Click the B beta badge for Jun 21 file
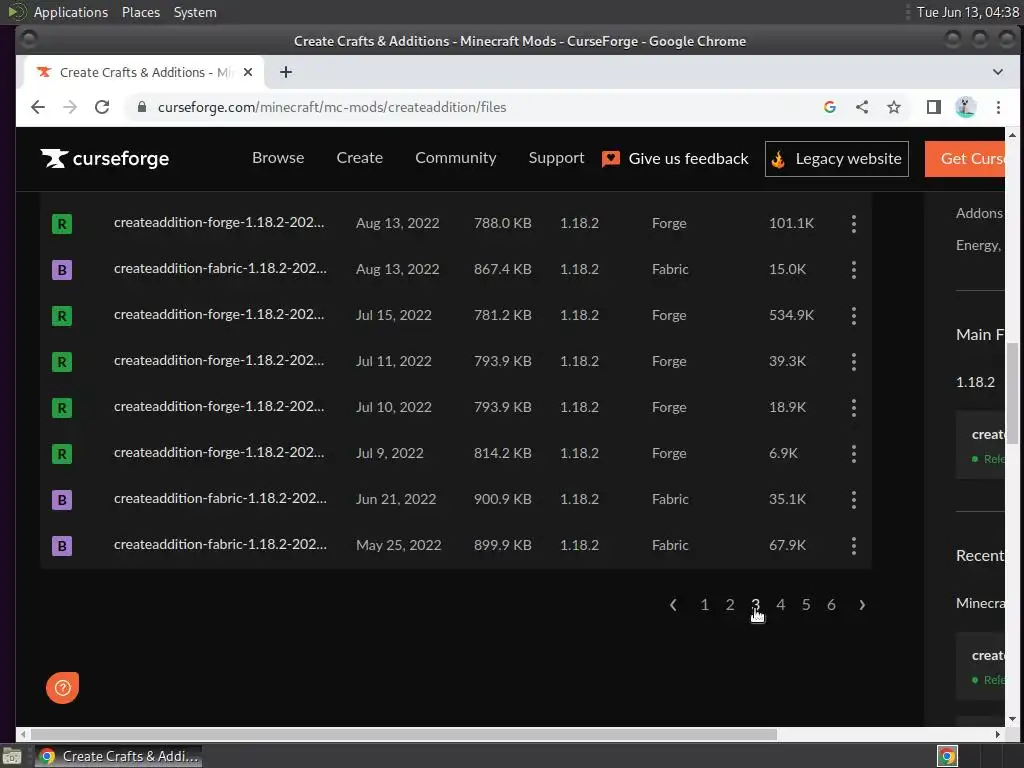The width and height of the screenshot is (1024, 768). 62,500
